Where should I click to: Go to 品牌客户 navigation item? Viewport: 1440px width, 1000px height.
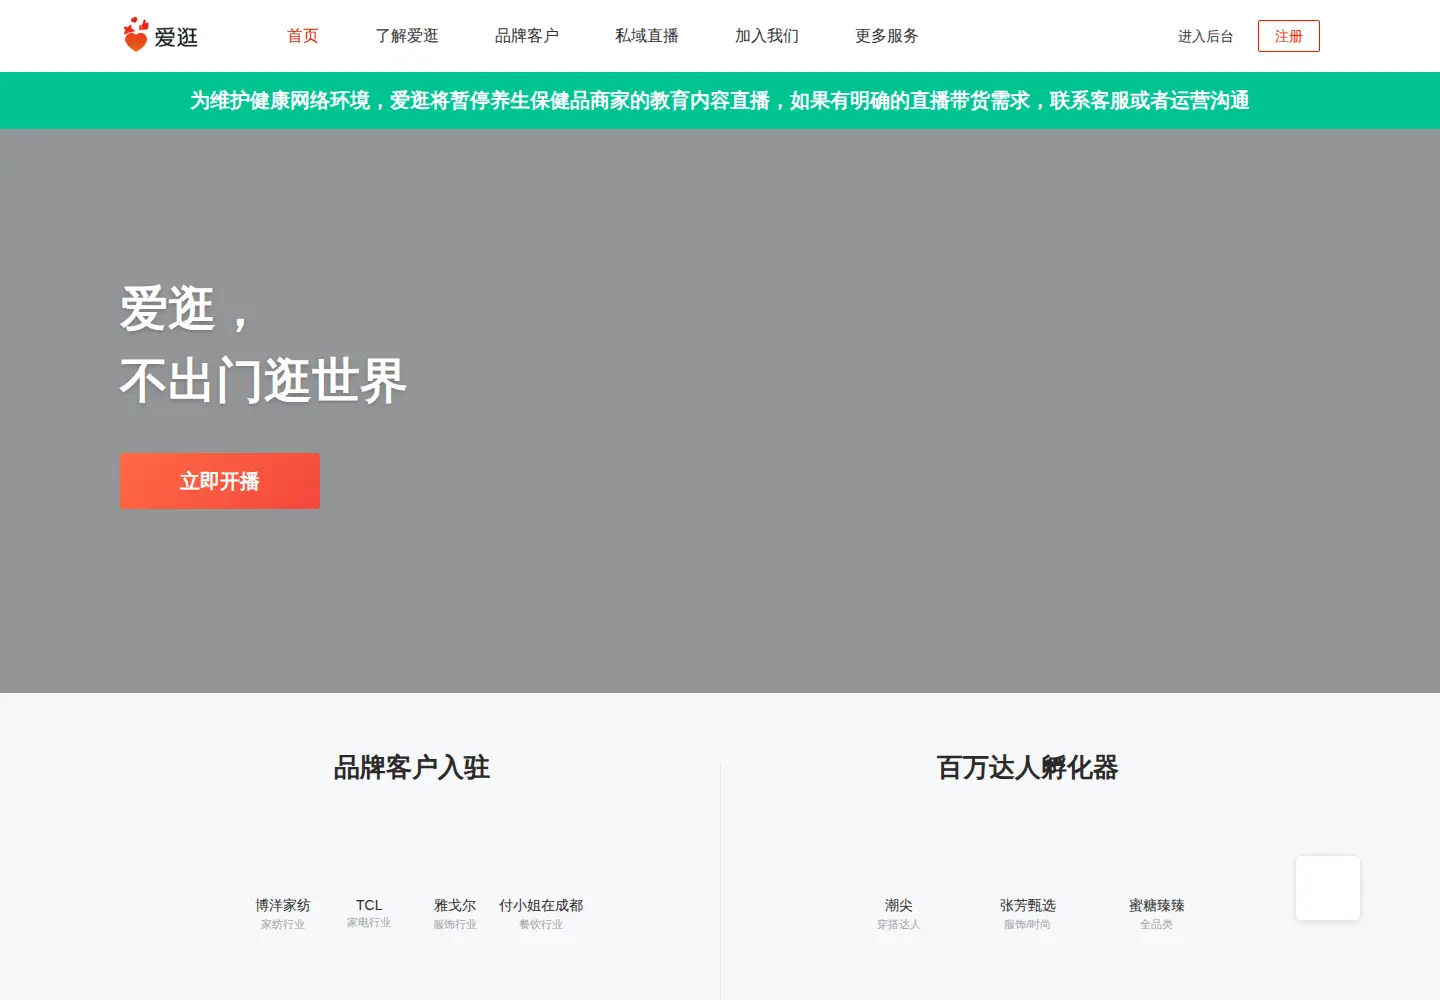[527, 36]
